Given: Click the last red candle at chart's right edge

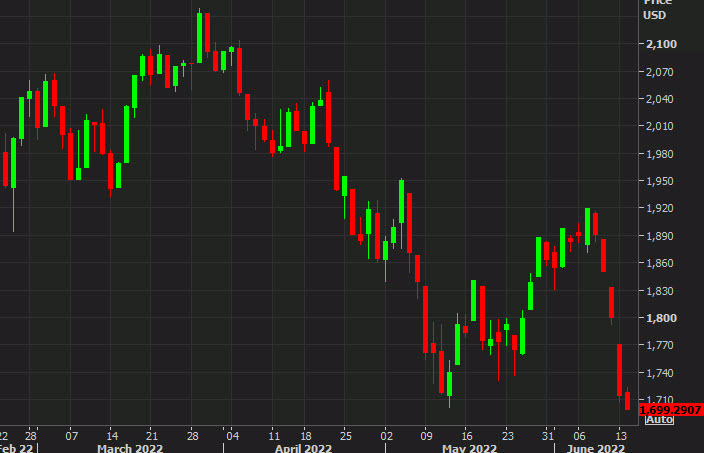Looking at the screenshot, I should tap(627, 400).
